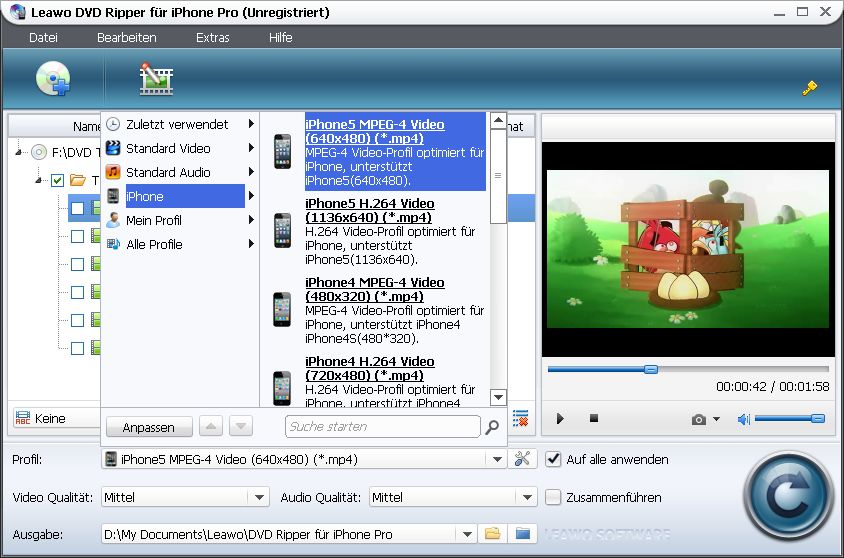Click the Mein Profil person icon
This screenshot has width=844, height=558.
pos(113,220)
